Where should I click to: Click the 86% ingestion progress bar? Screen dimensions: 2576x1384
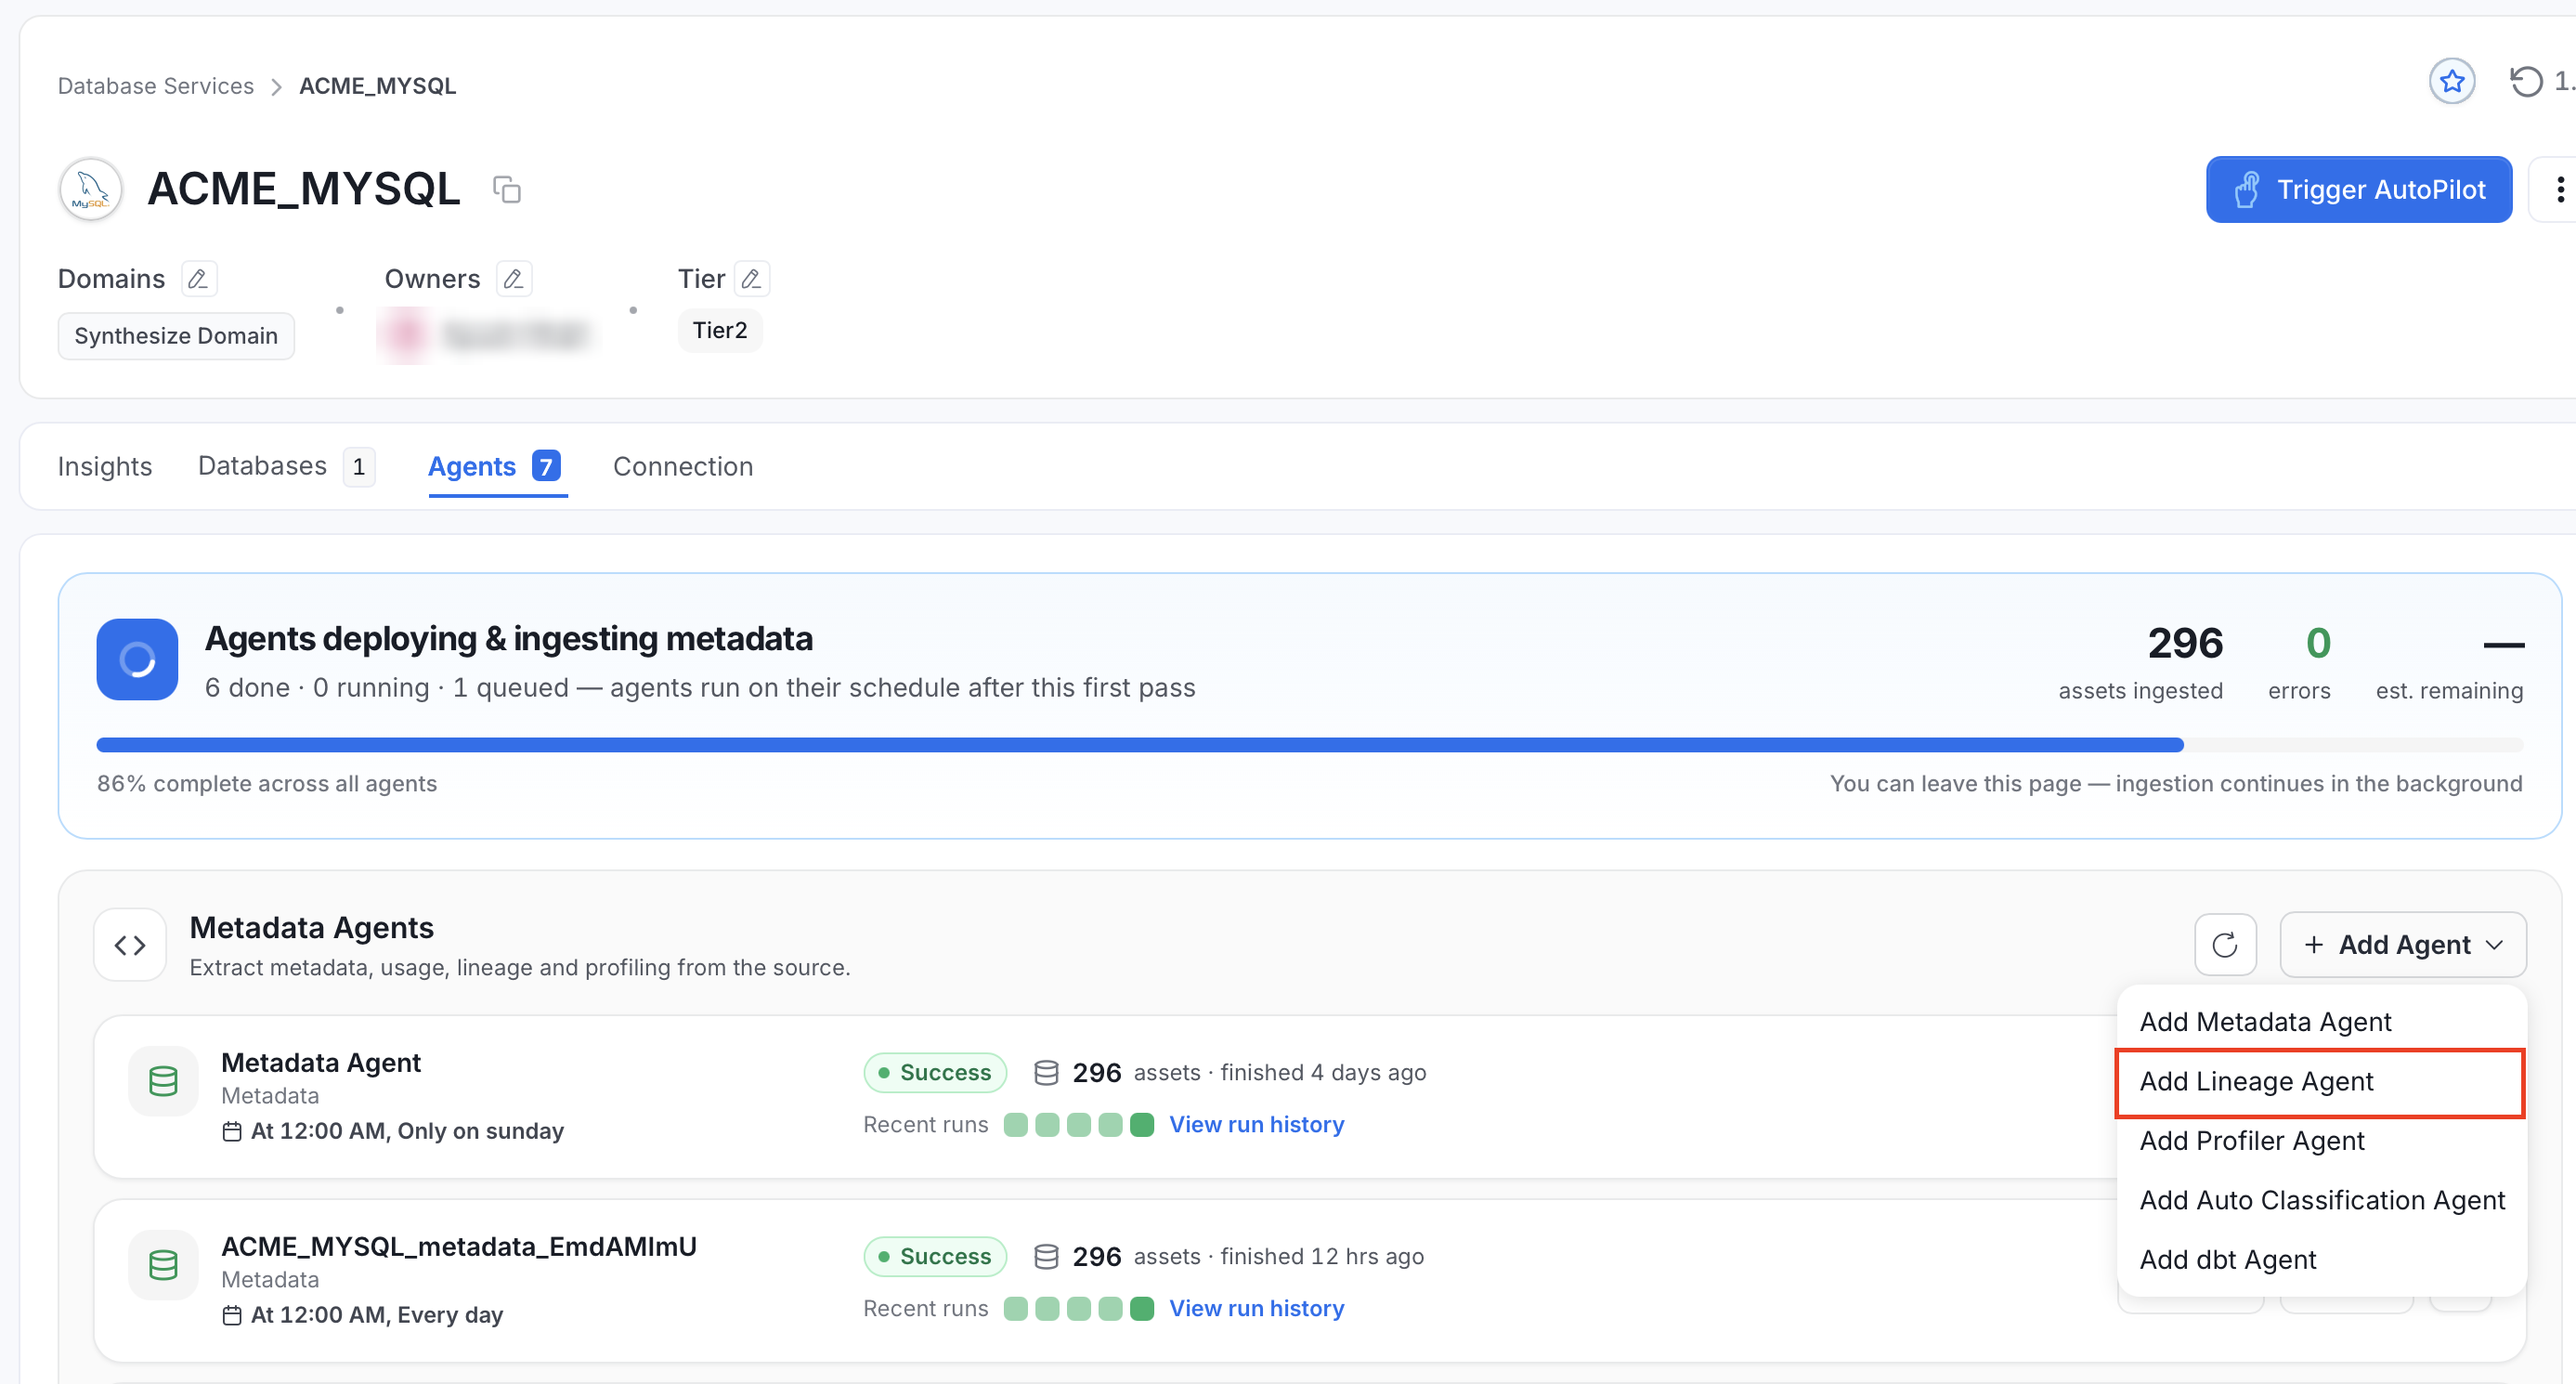pyautogui.click(x=1310, y=745)
